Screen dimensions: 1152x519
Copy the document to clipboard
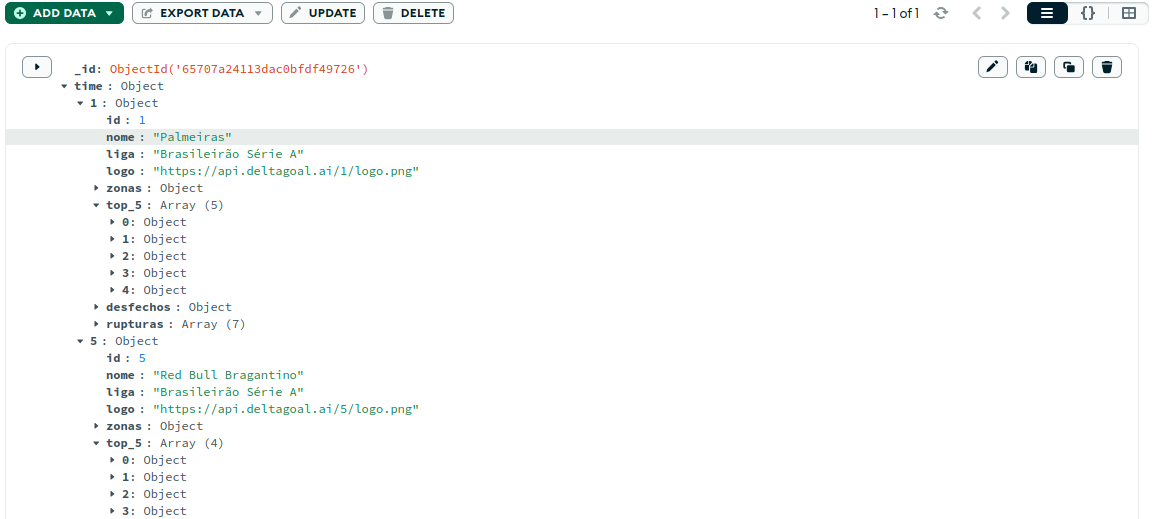coord(1030,67)
